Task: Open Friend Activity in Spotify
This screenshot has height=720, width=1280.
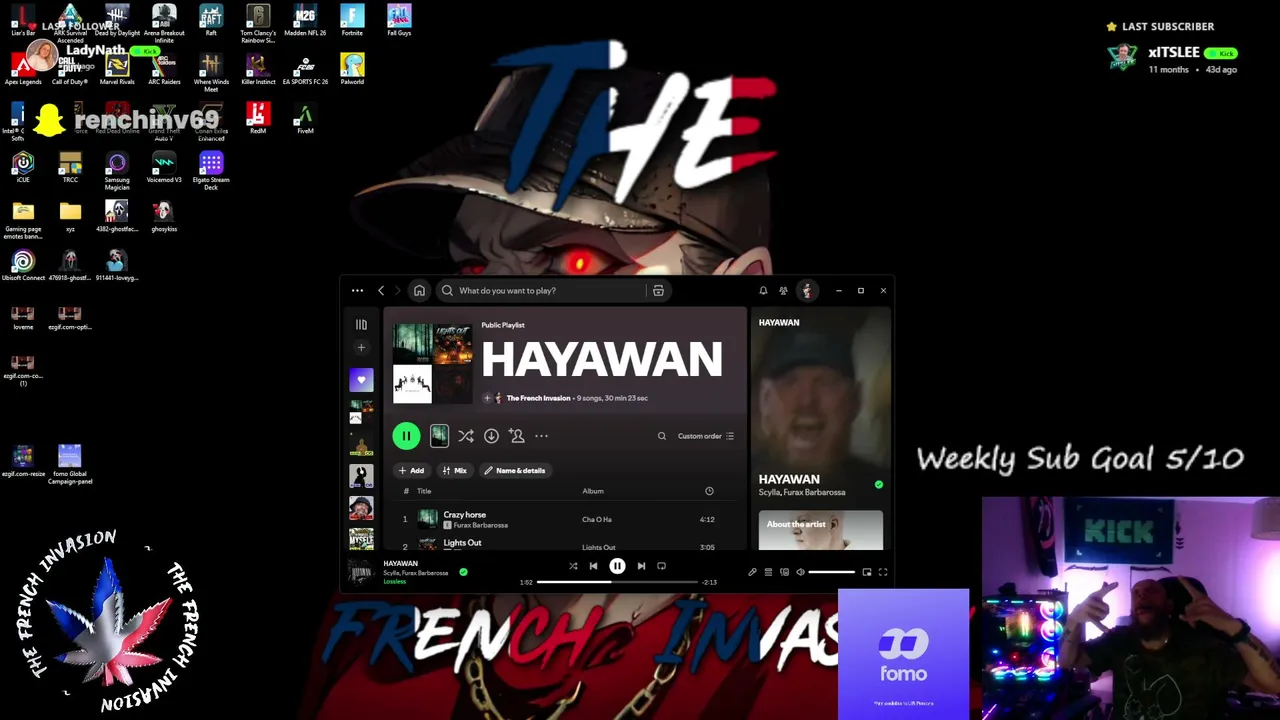Action: [x=783, y=291]
